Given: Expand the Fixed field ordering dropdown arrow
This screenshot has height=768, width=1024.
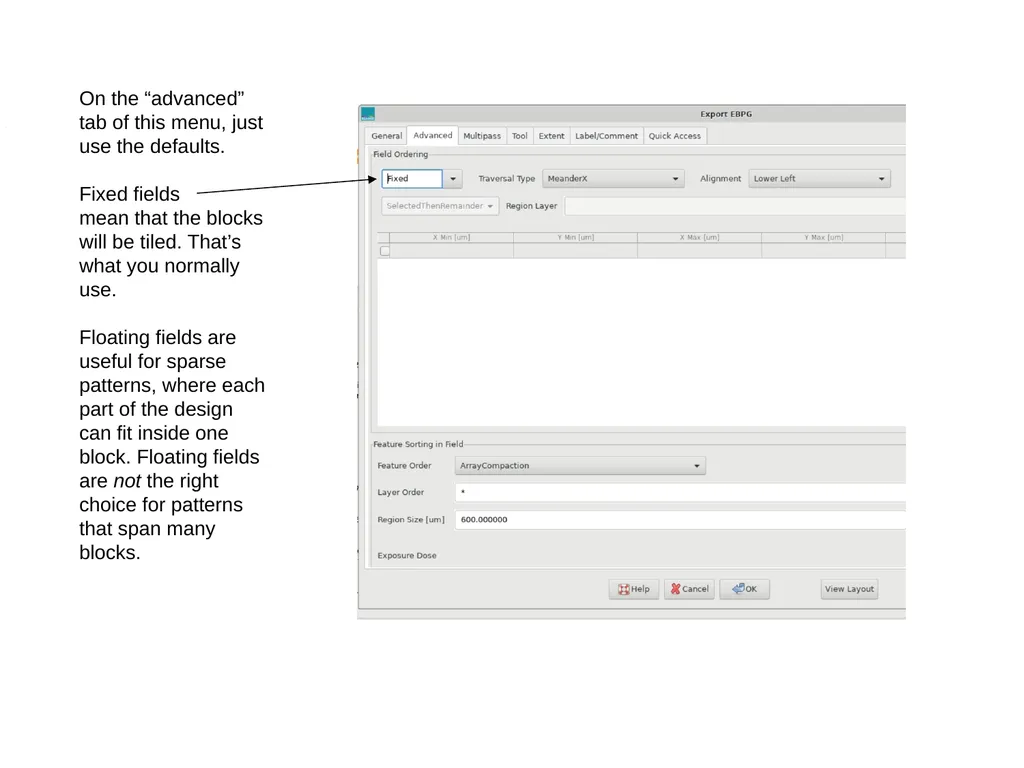Looking at the screenshot, I should (x=453, y=178).
